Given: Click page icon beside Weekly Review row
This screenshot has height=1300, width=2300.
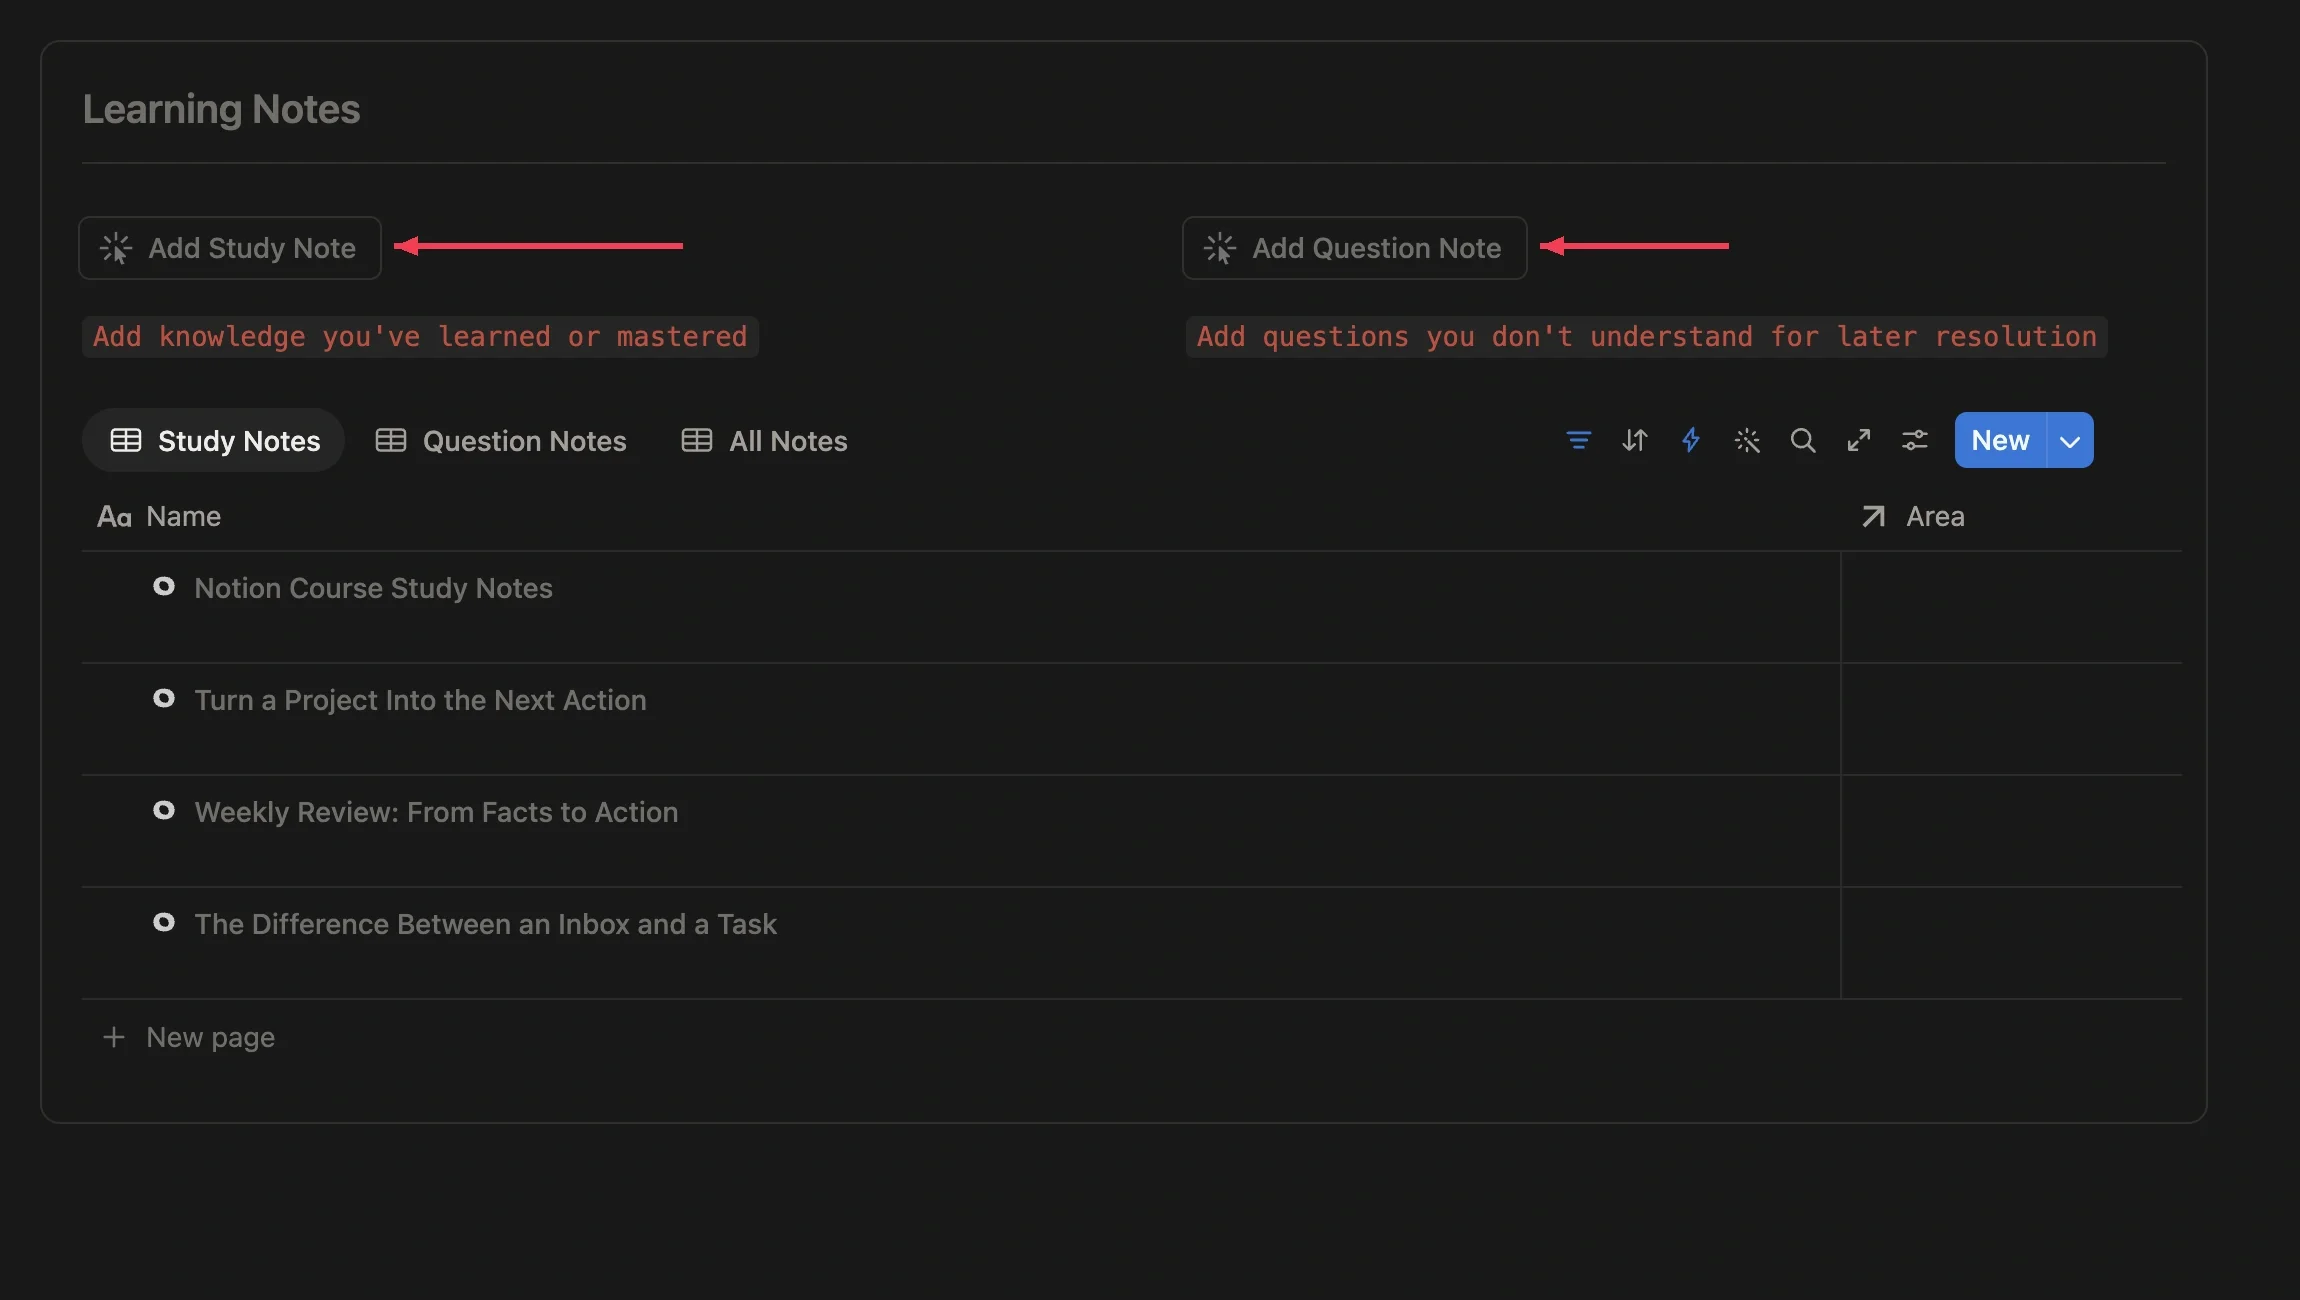Looking at the screenshot, I should [x=164, y=811].
